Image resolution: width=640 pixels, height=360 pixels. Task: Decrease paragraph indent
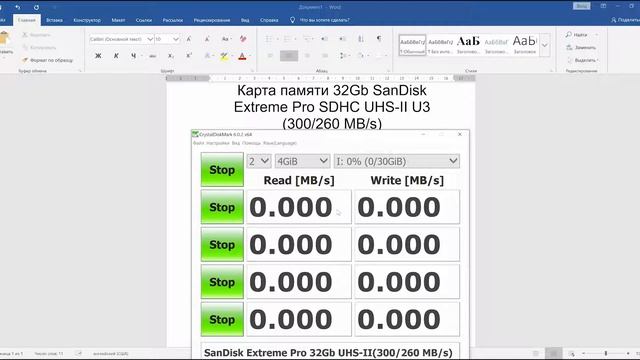pos(324,39)
